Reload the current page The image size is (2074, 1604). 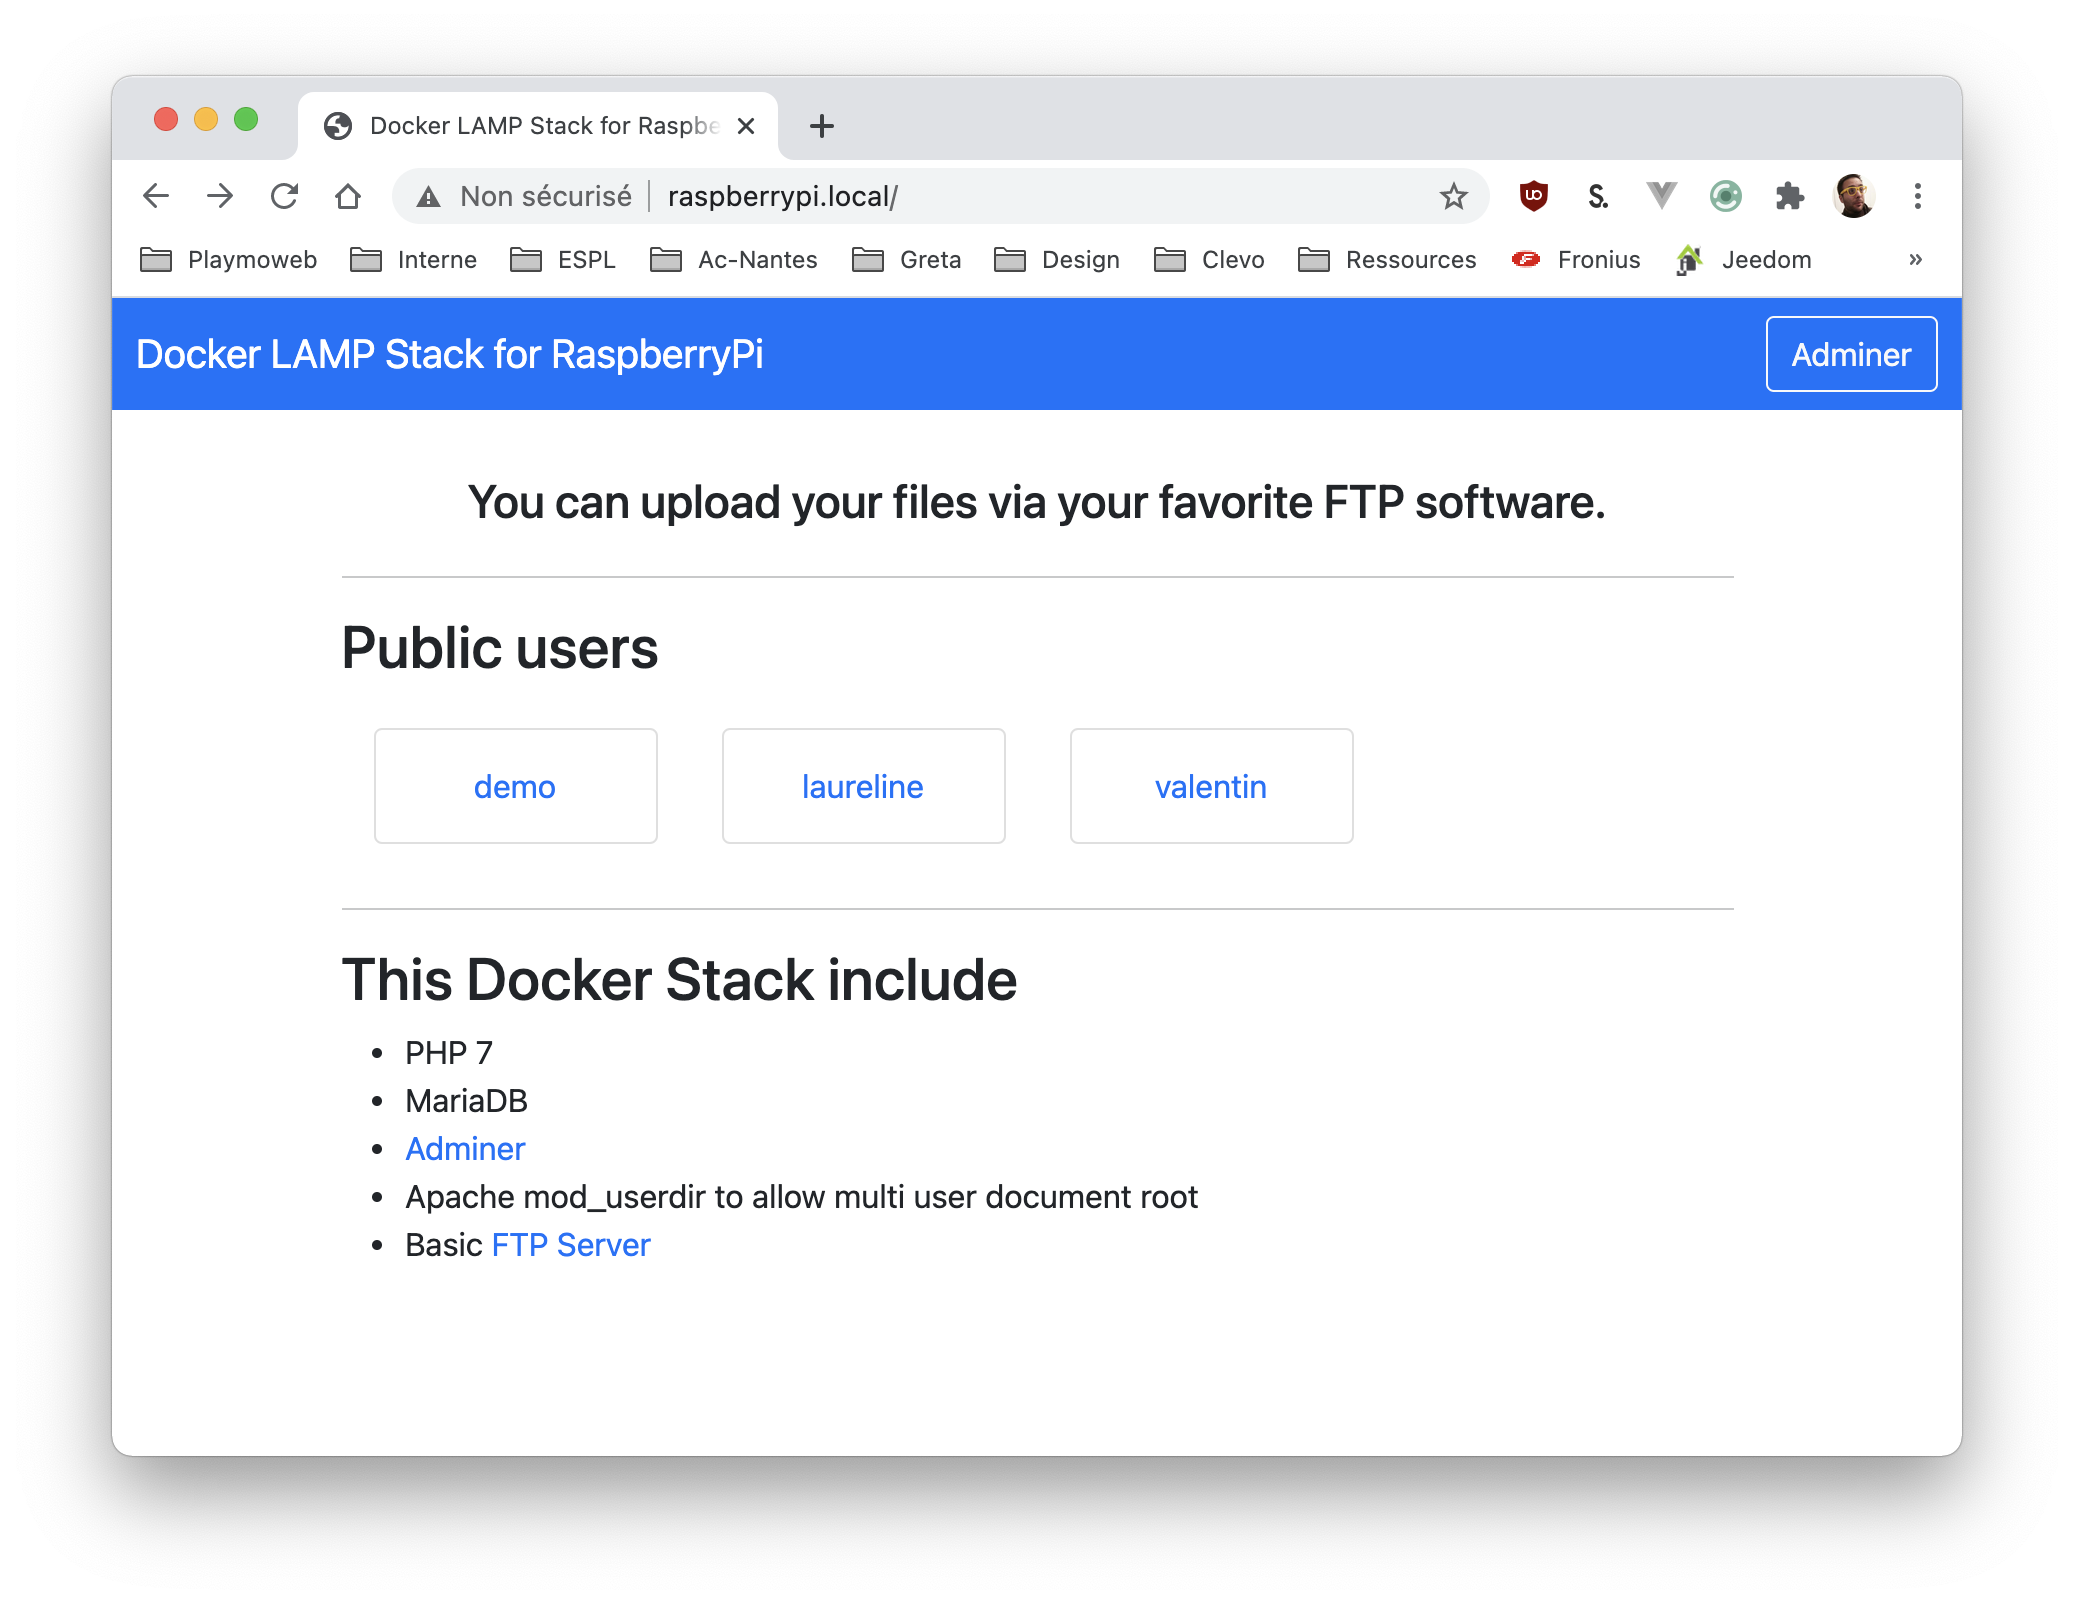tap(285, 196)
